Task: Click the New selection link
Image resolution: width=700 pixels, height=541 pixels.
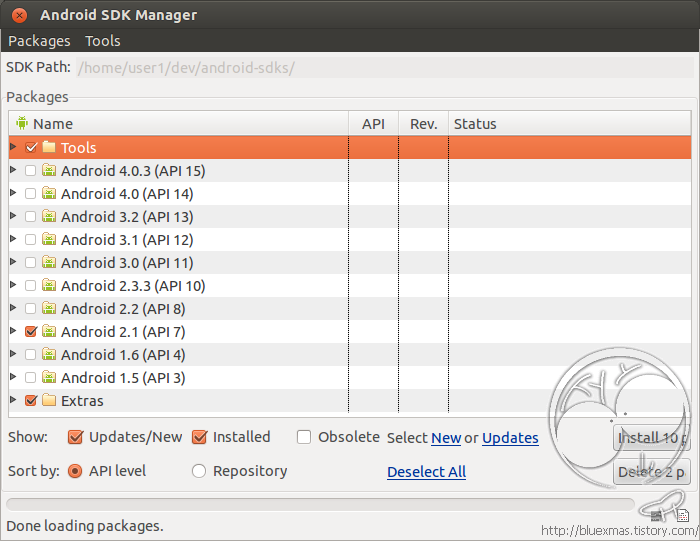Action: 446,438
